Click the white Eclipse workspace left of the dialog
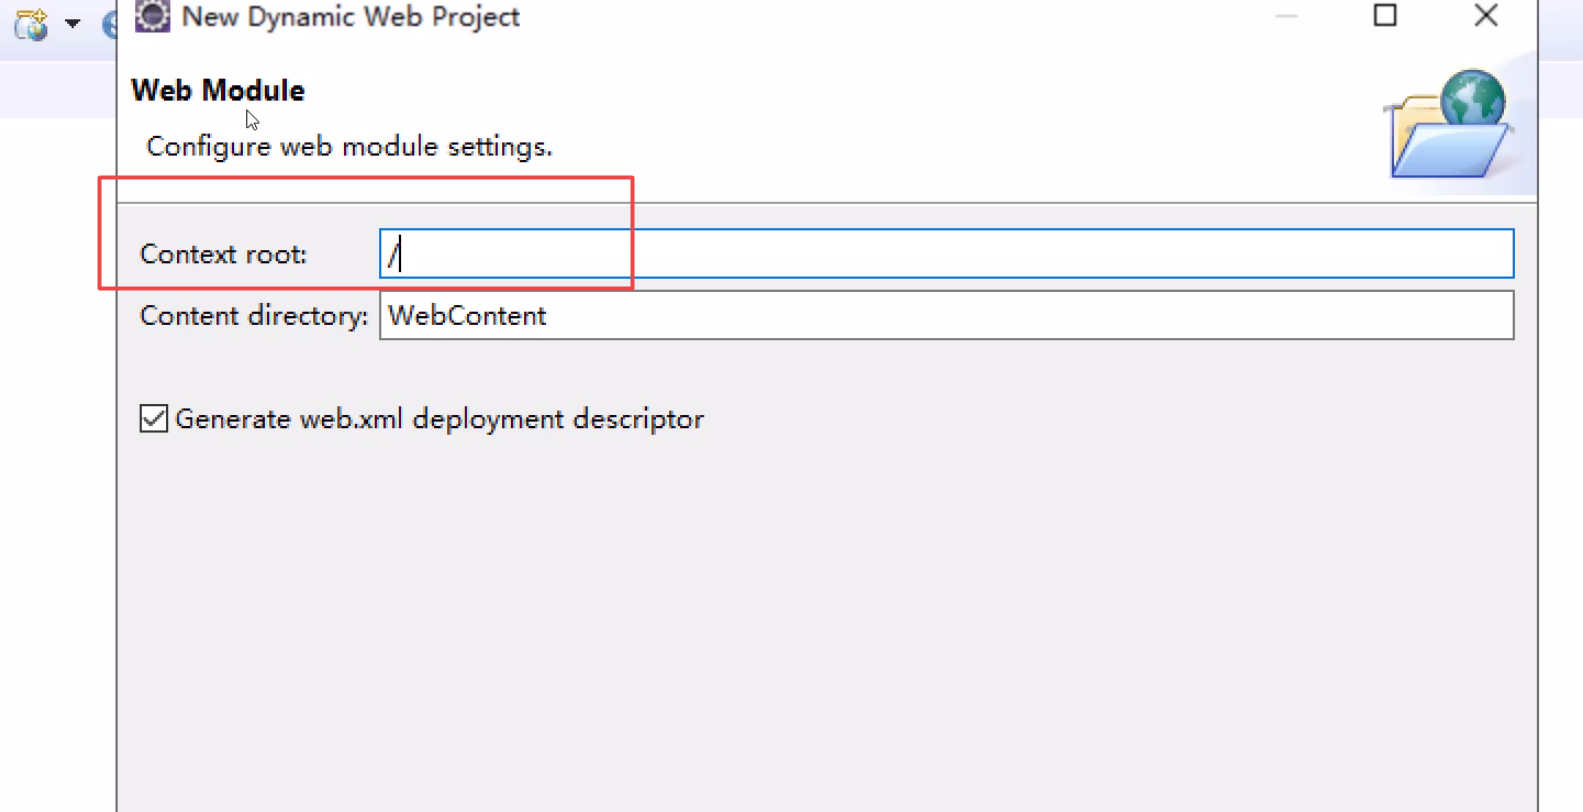1583x812 pixels. (x=57, y=450)
